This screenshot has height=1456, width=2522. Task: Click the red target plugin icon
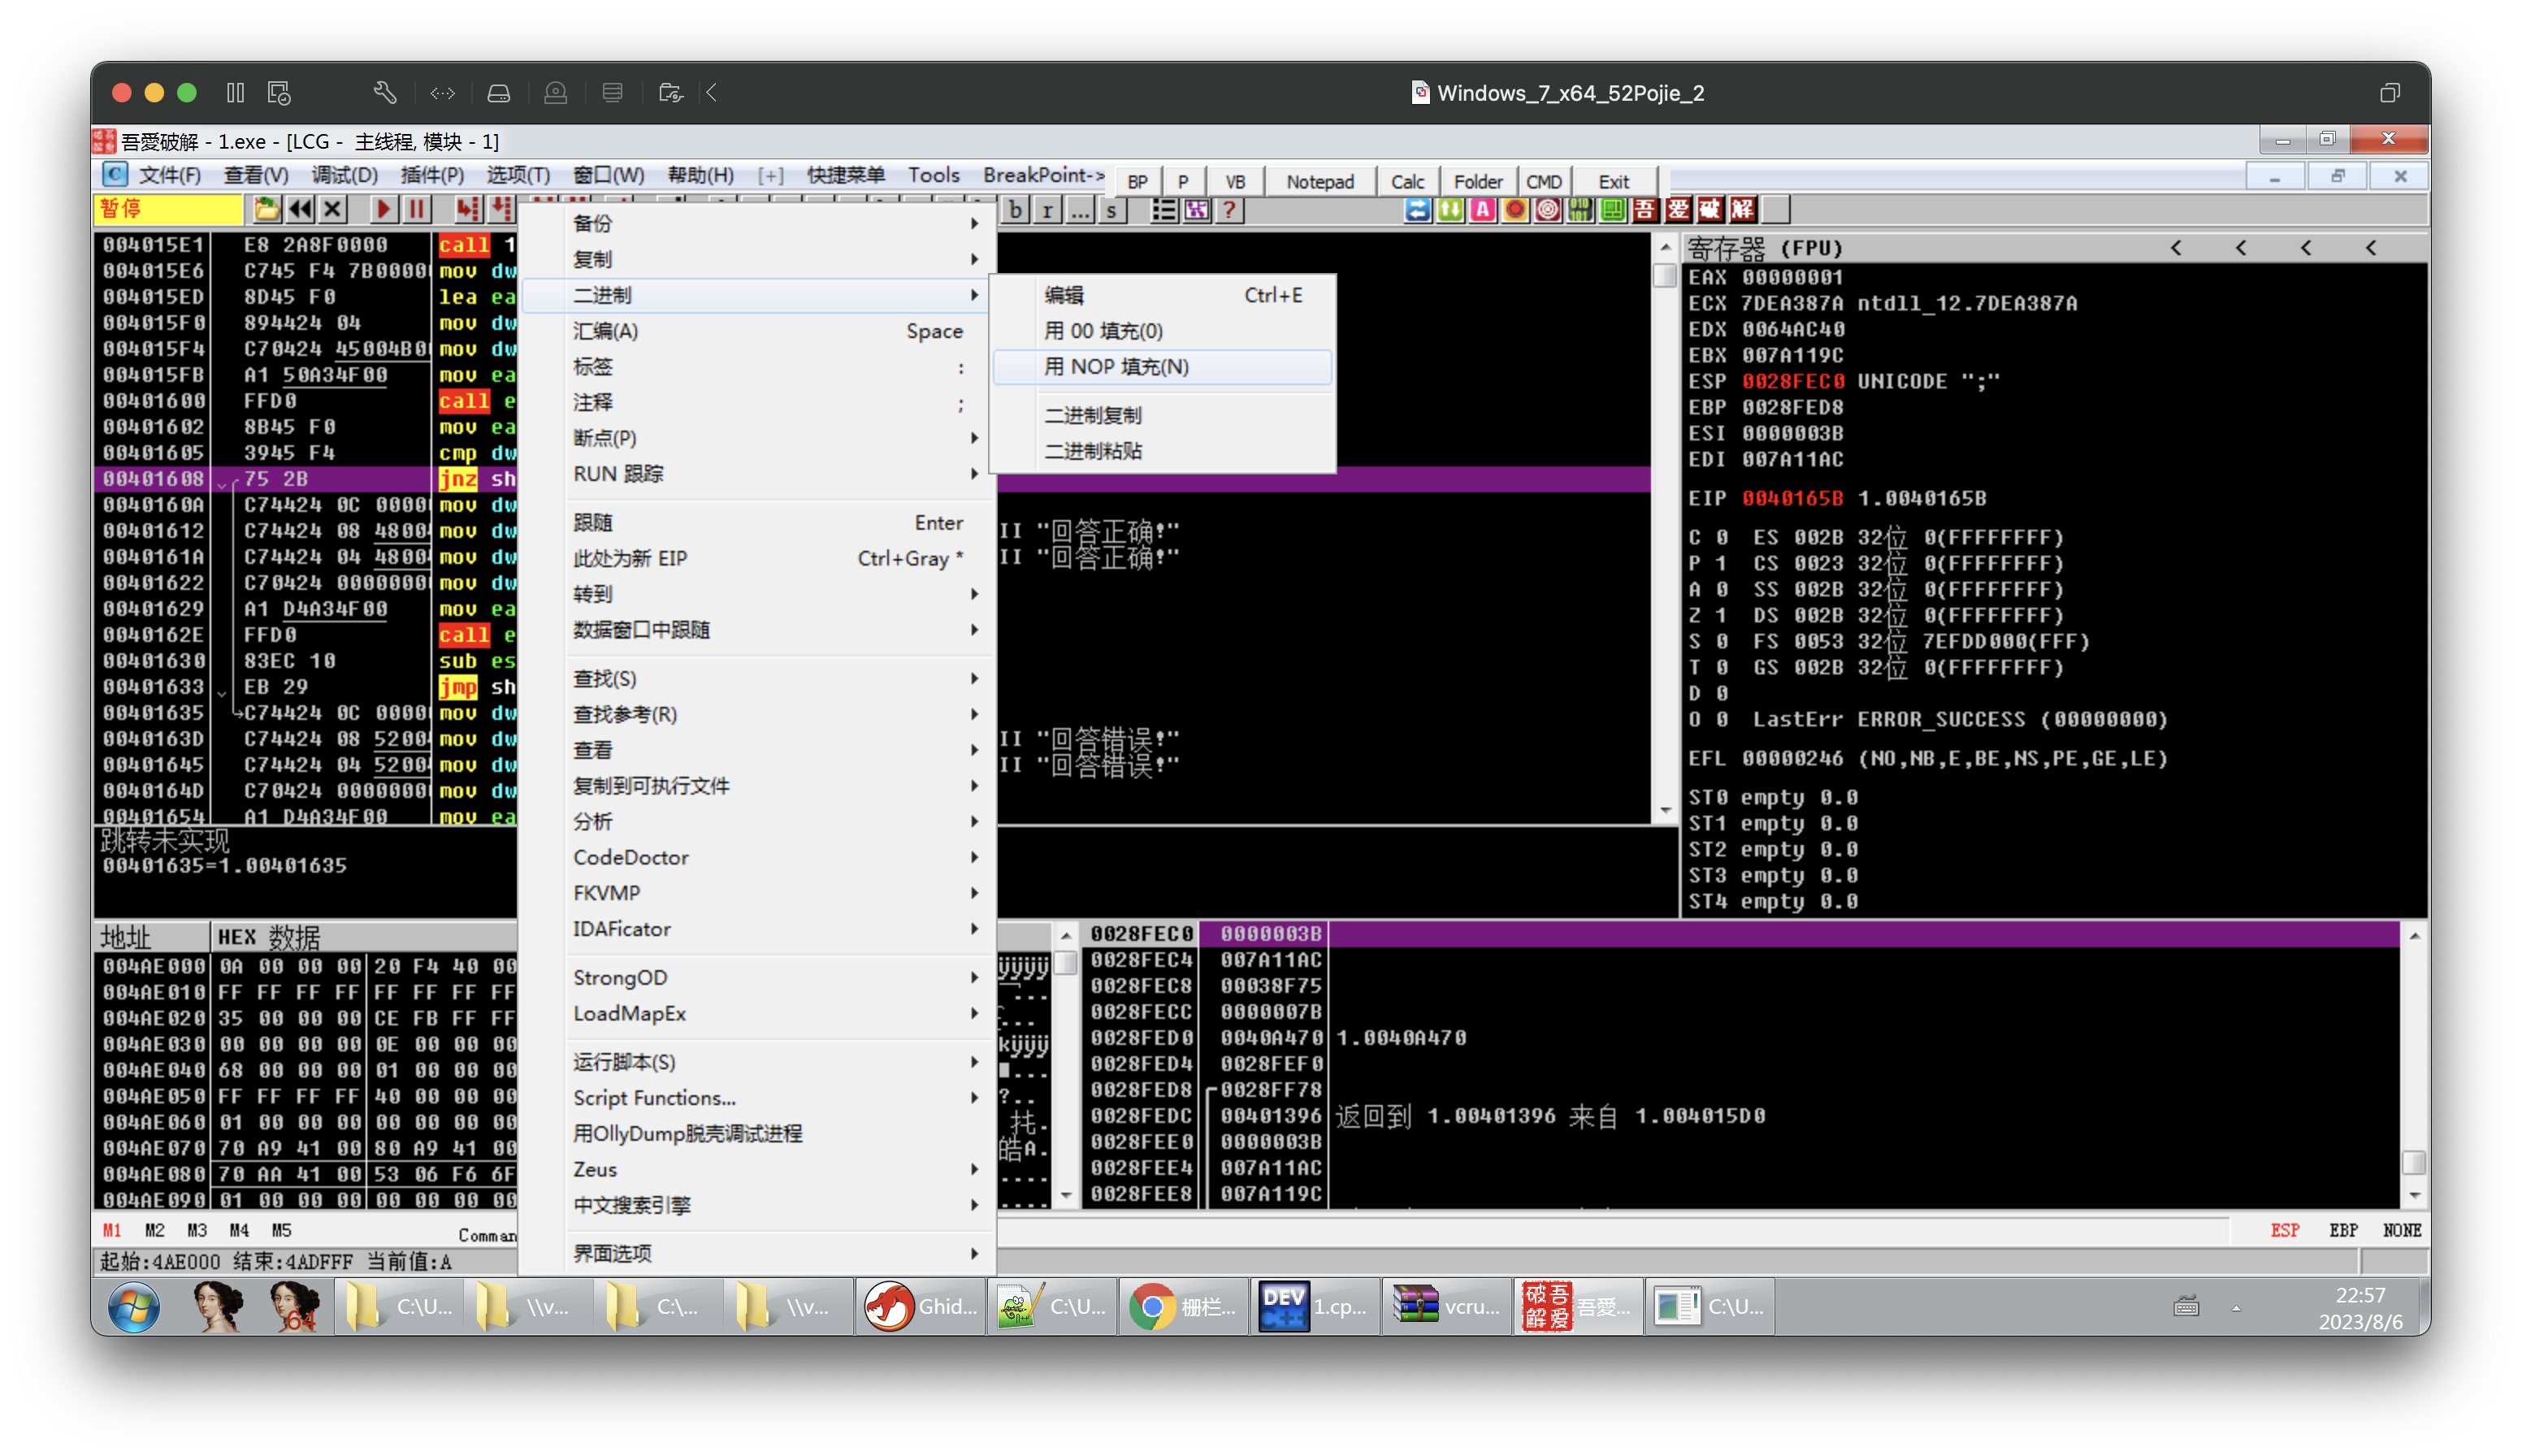pos(1547,210)
